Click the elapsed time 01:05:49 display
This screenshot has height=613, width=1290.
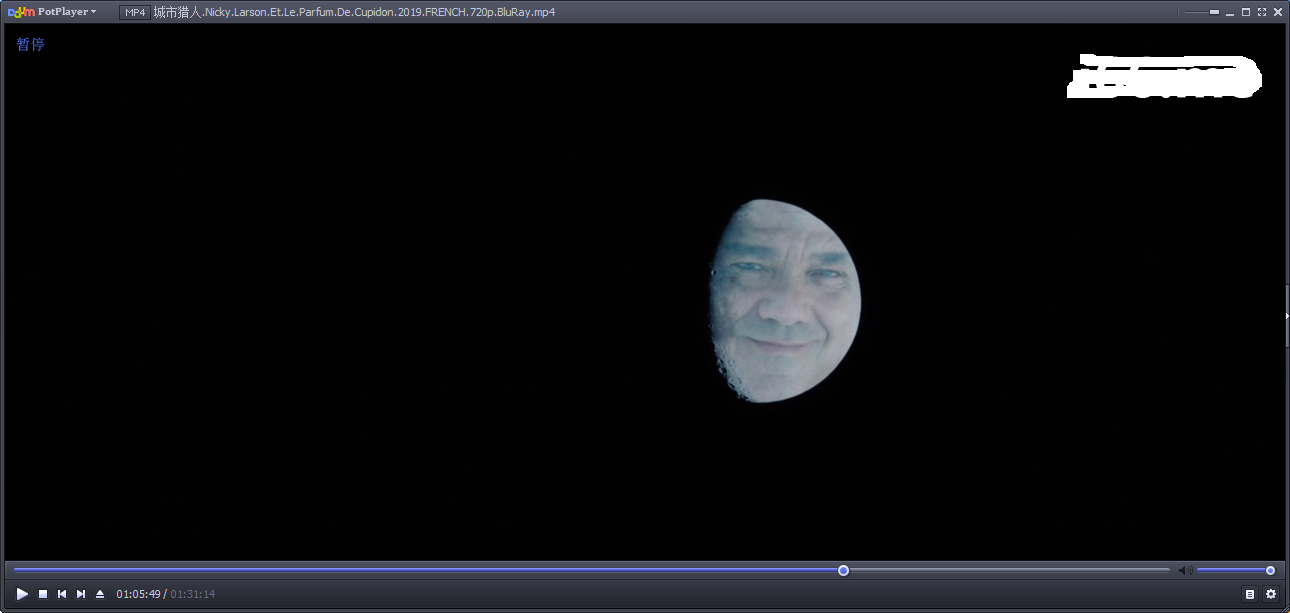[138, 594]
